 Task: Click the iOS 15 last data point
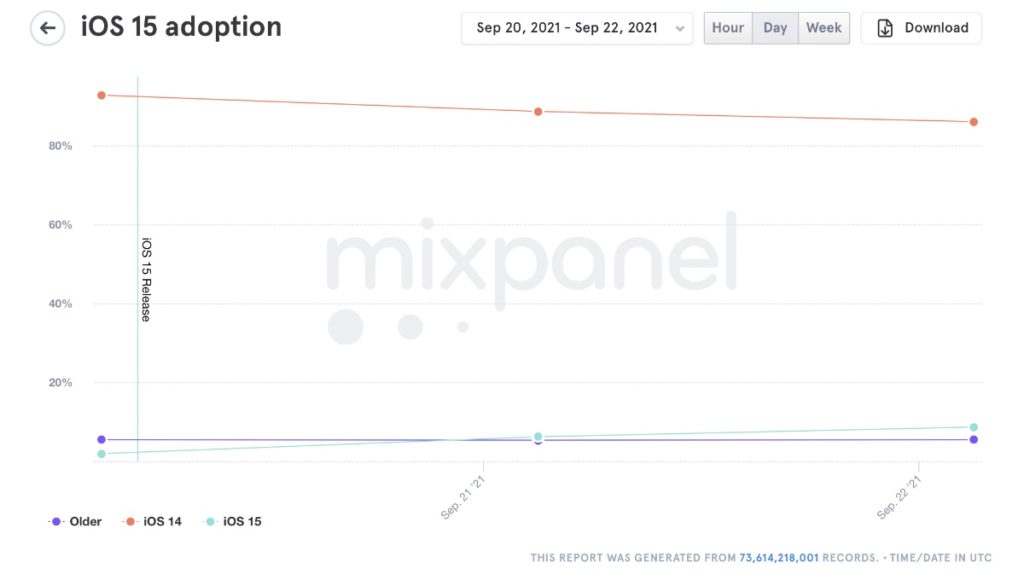click(973, 427)
